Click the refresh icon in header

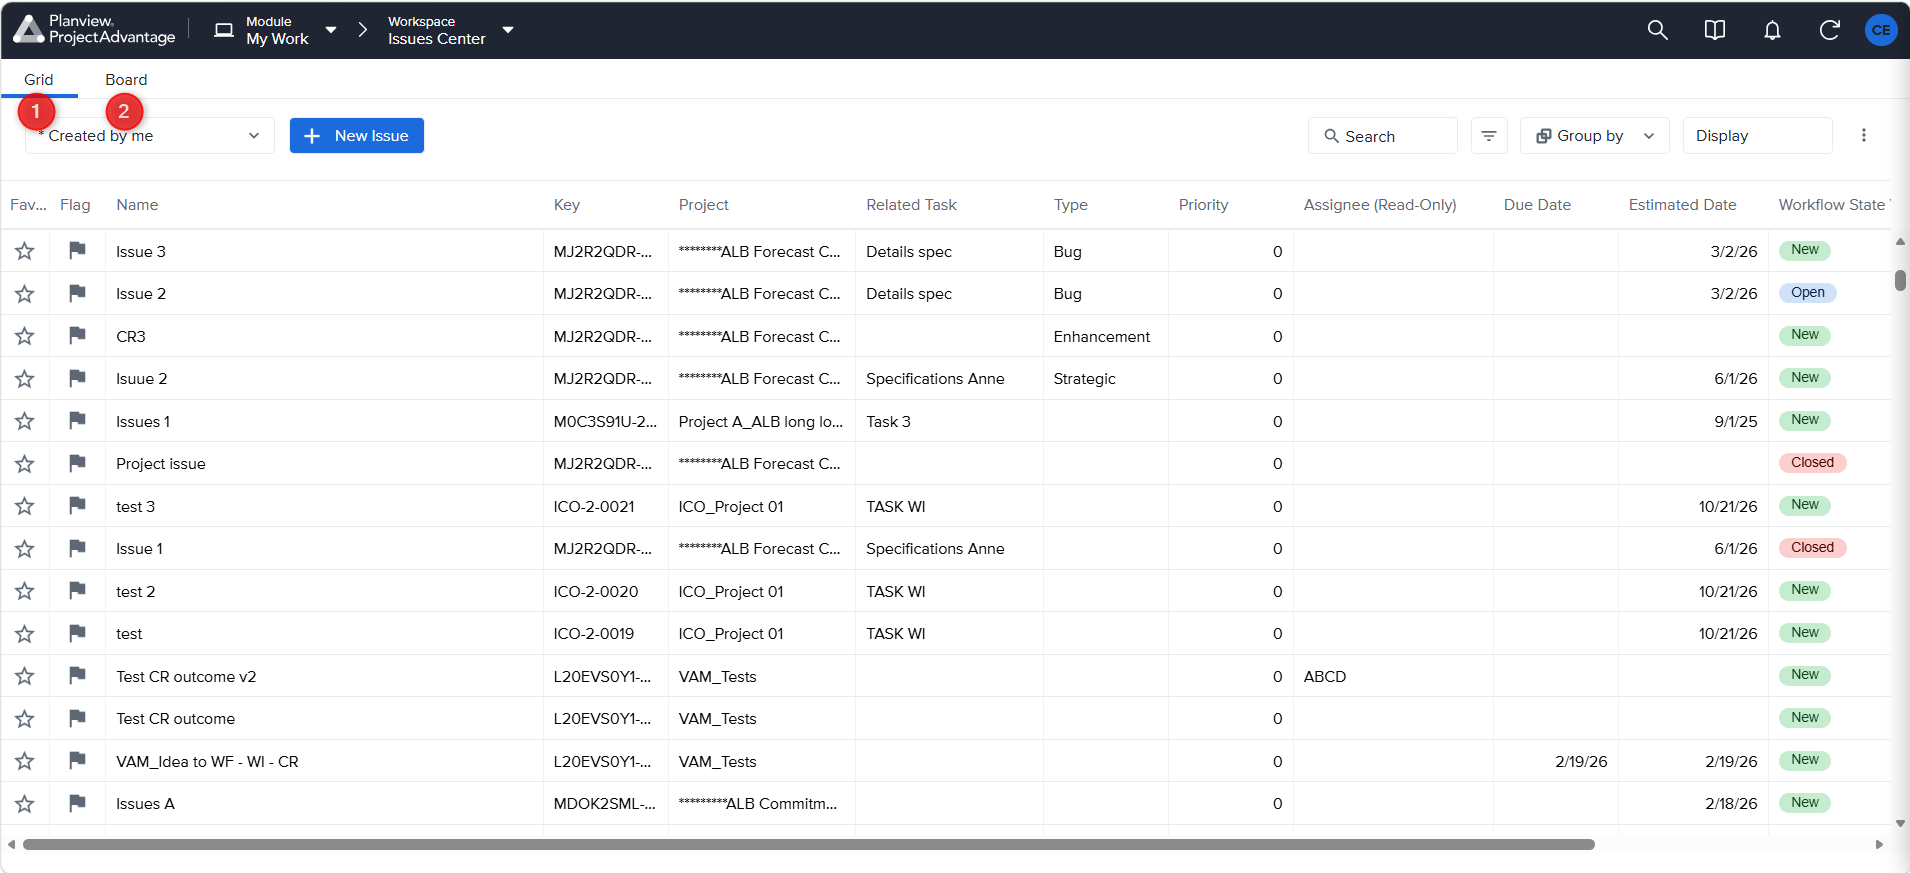(1829, 30)
